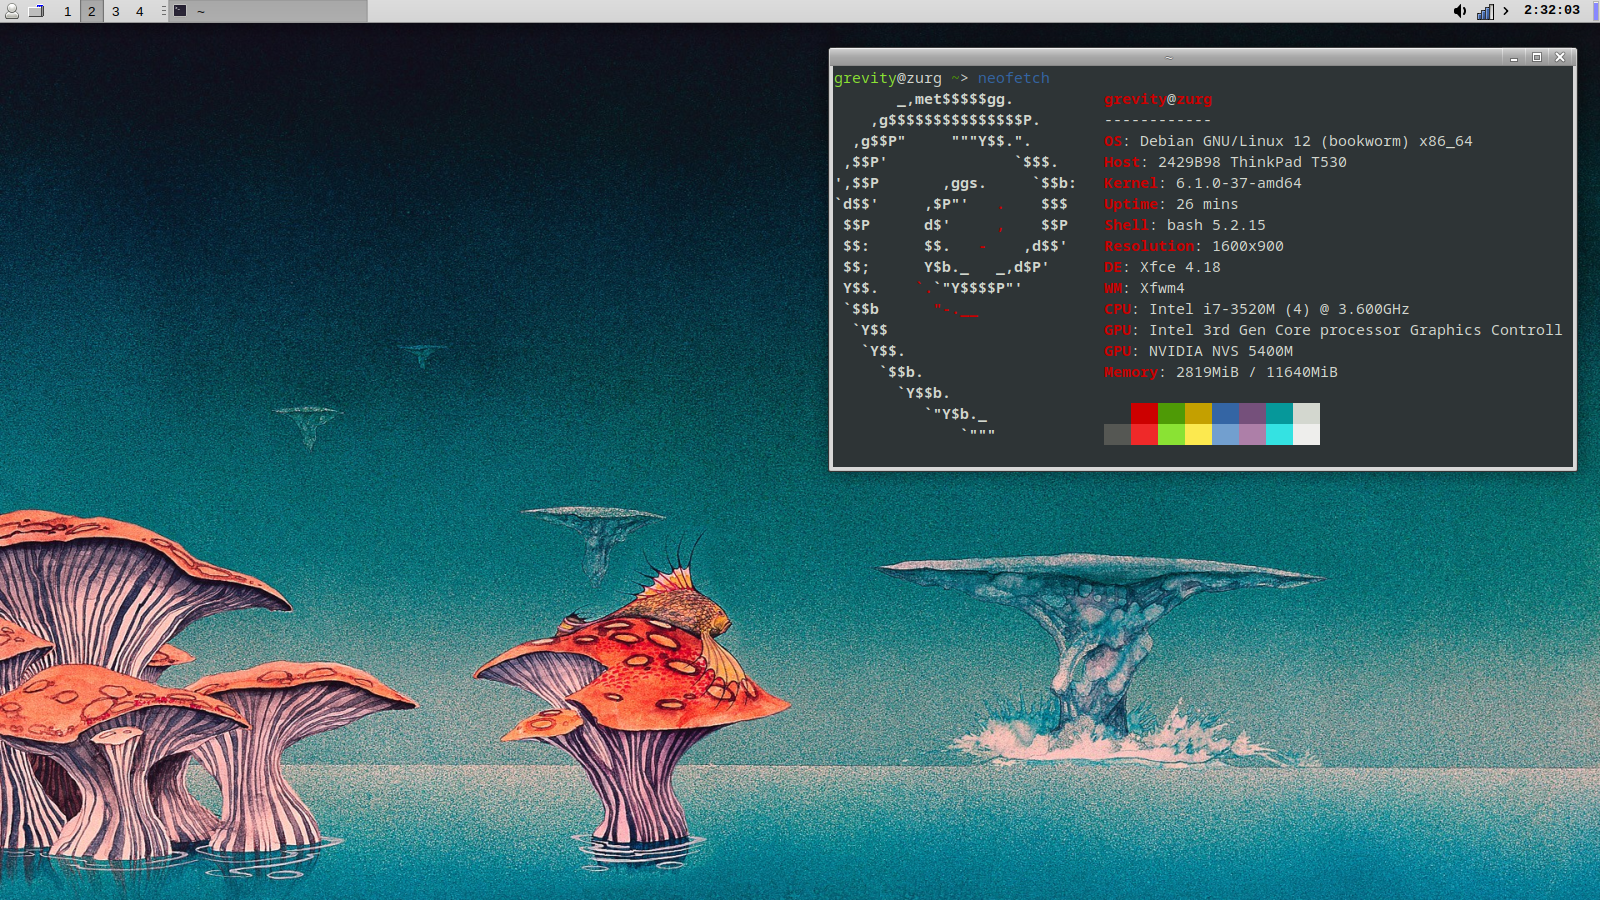
Task: Click the window list drag handle
Action: click(x=163, y=11)
